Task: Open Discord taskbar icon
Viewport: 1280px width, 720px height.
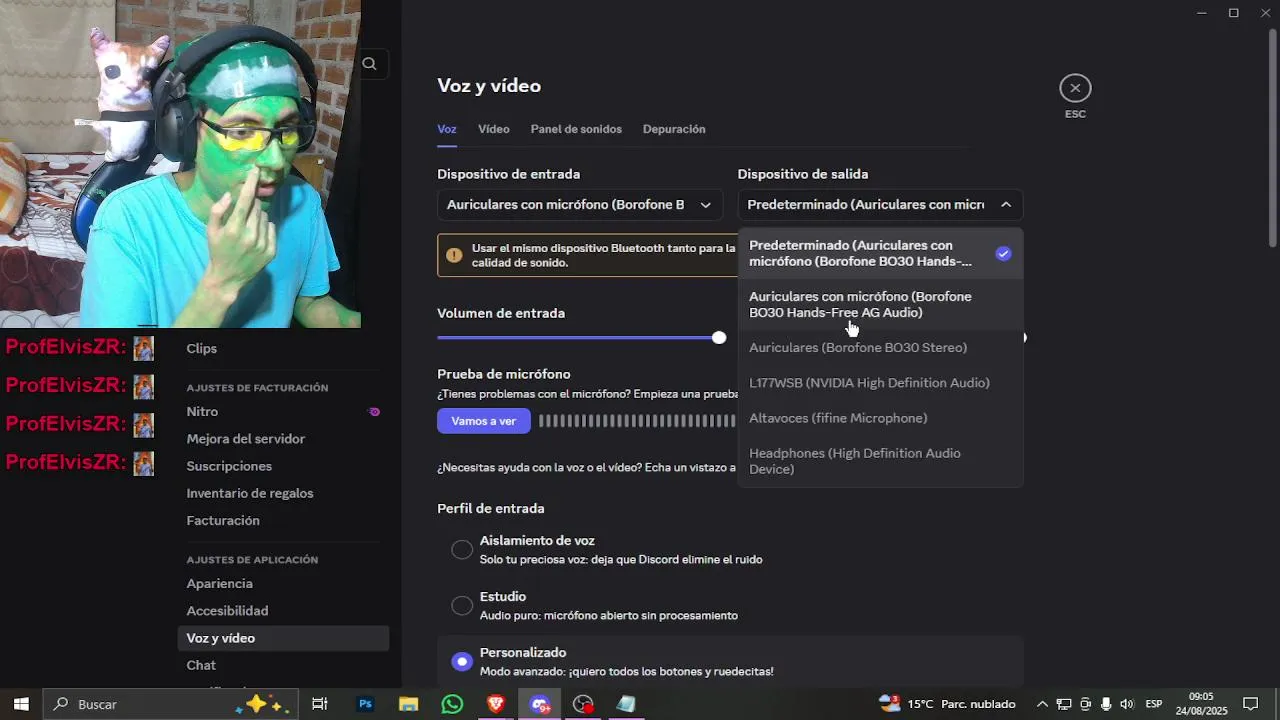Action: pos(540,704)
